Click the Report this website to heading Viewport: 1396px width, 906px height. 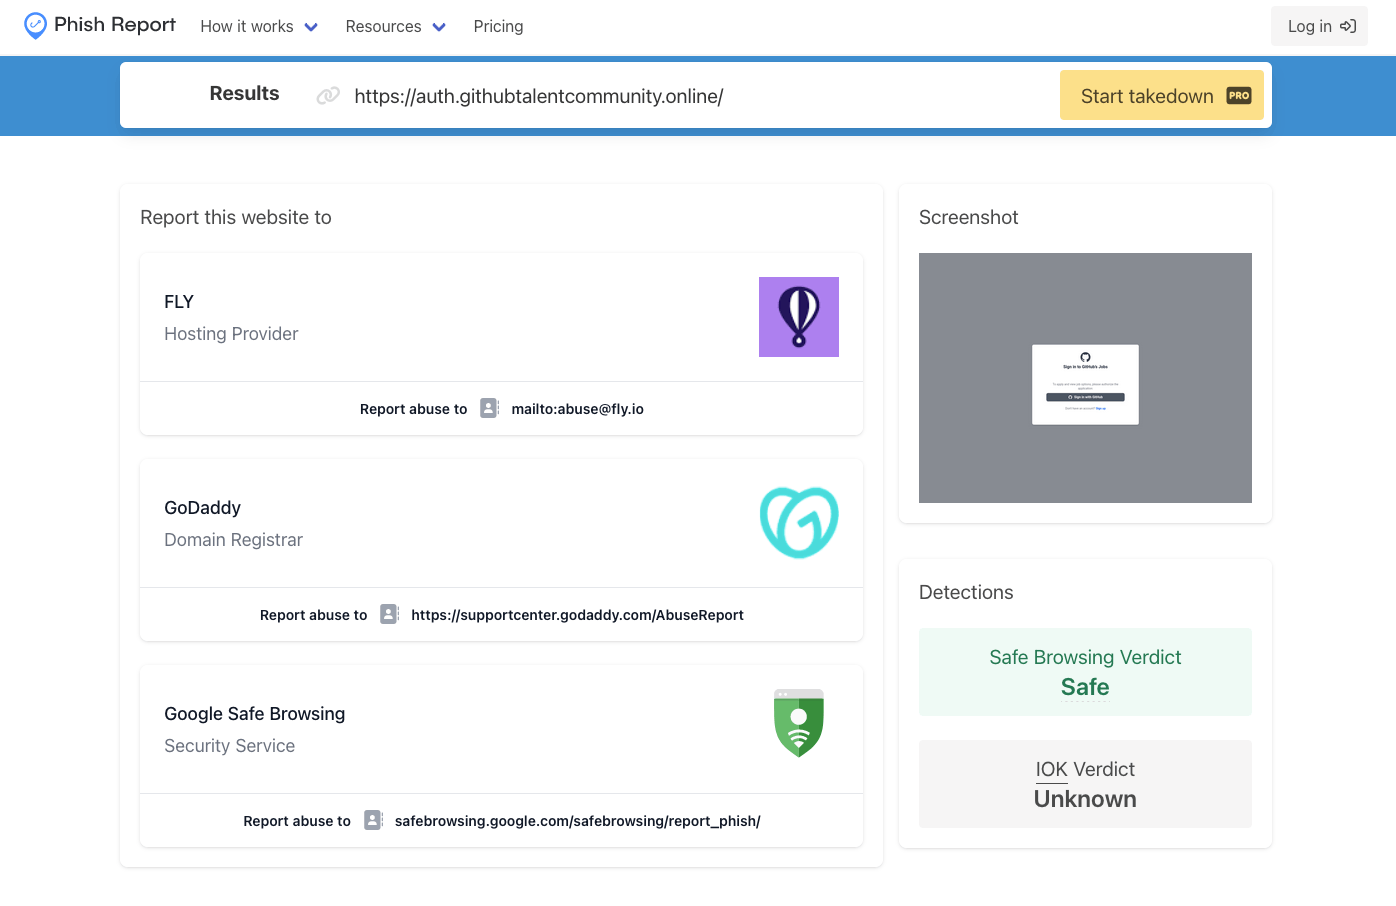point(235,217)
